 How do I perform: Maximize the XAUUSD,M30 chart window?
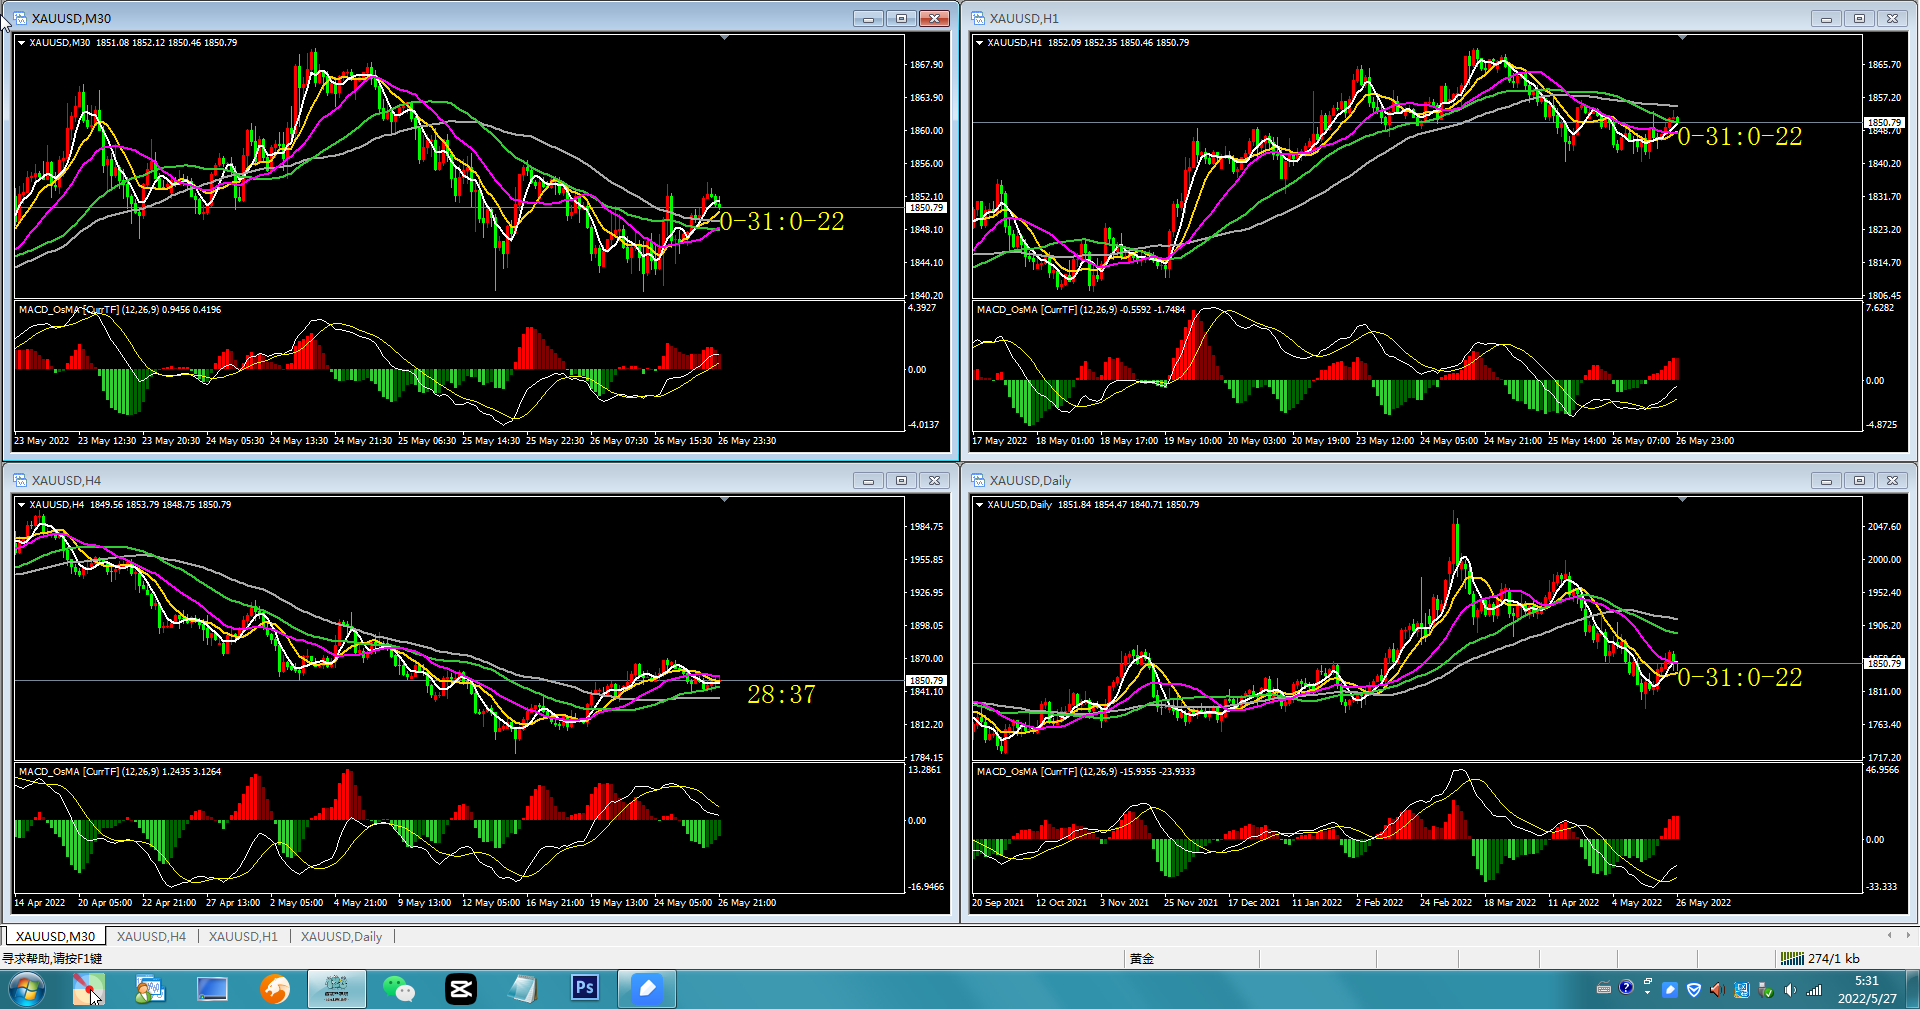901,18
